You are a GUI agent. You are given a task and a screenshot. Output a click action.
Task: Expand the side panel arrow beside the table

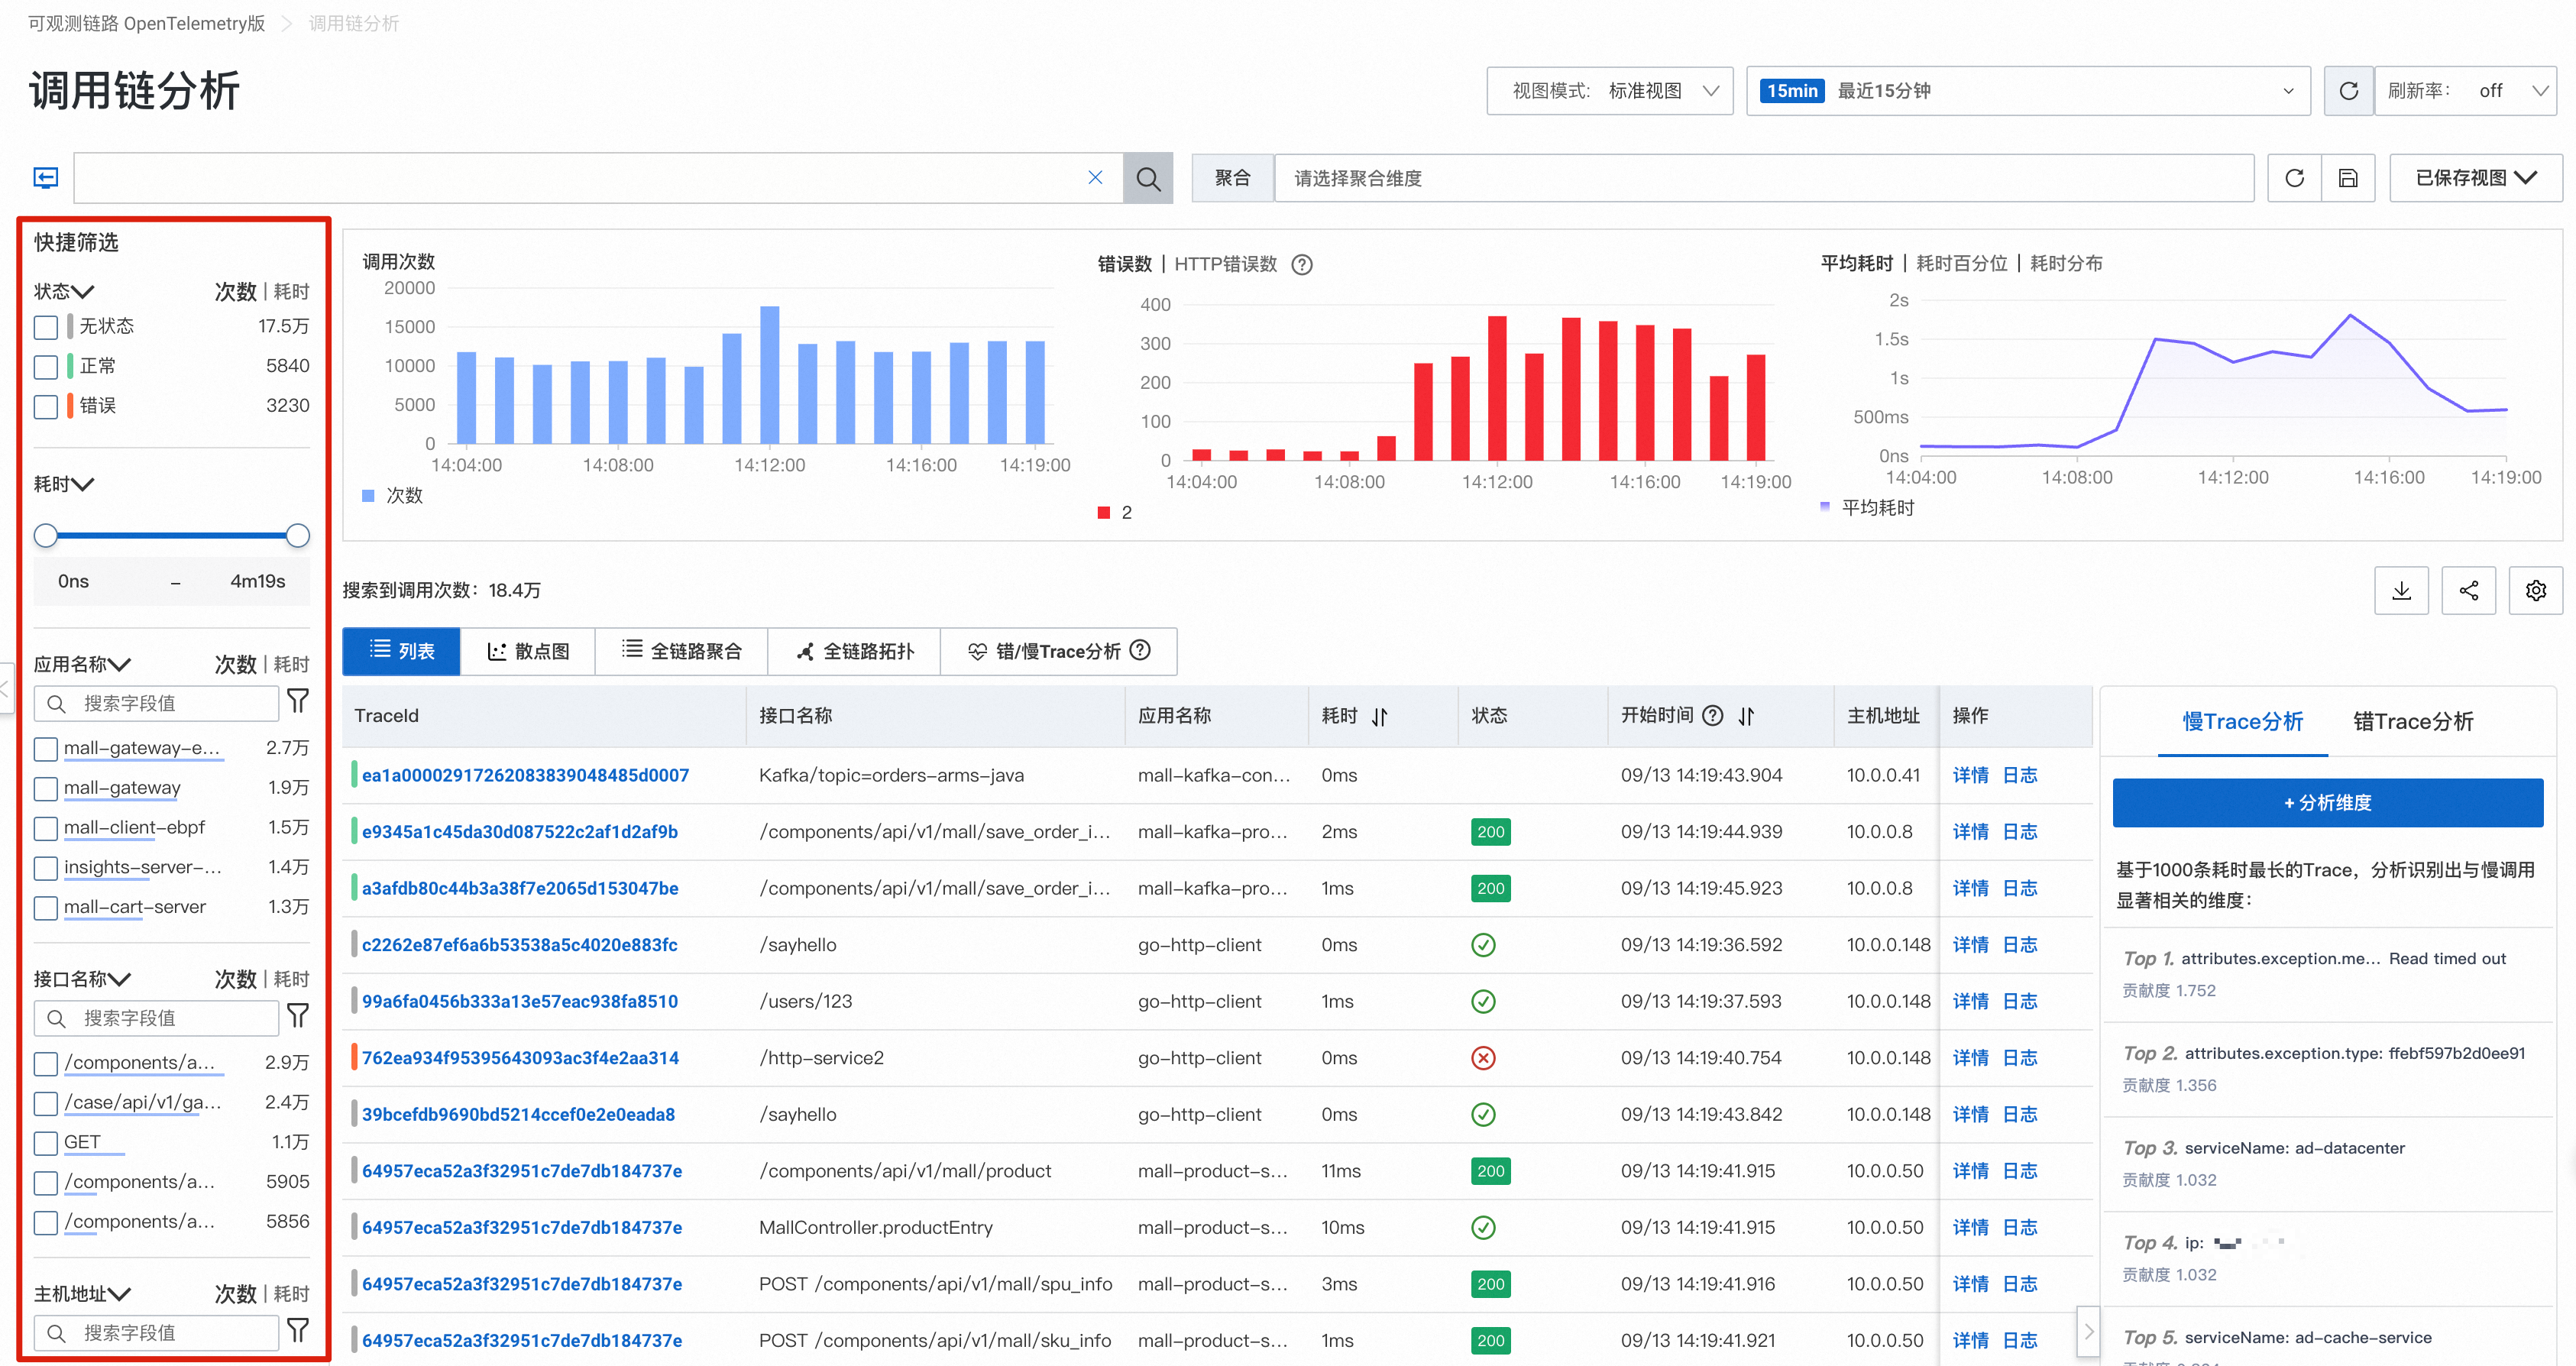[x=2088, y=1331]
